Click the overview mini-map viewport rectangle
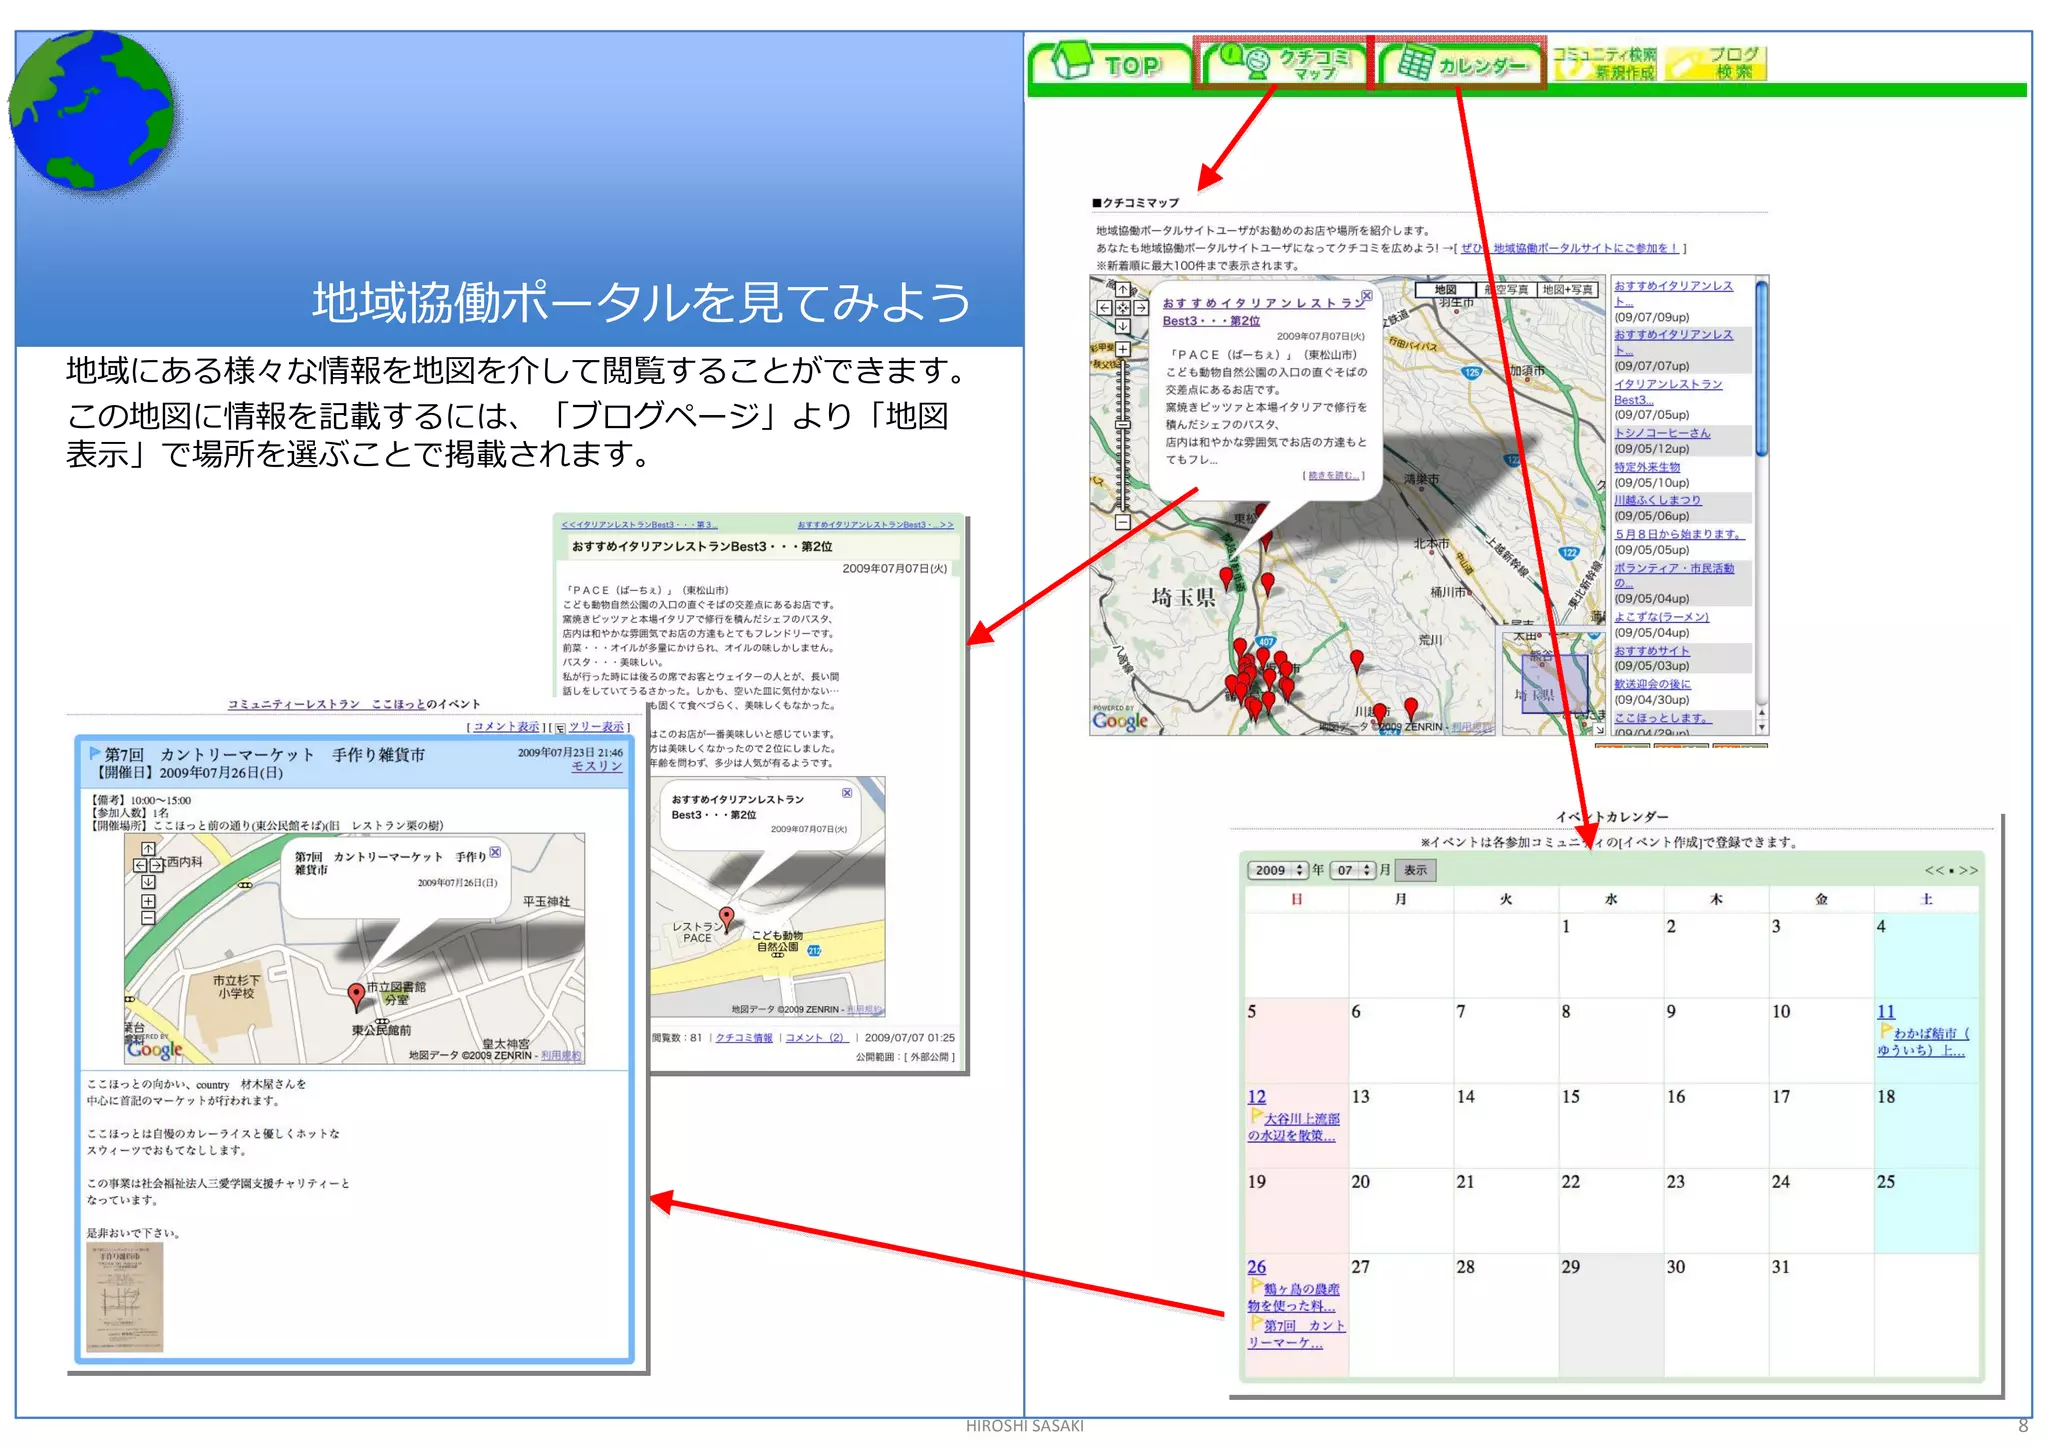 click(x=1554, y=683)
